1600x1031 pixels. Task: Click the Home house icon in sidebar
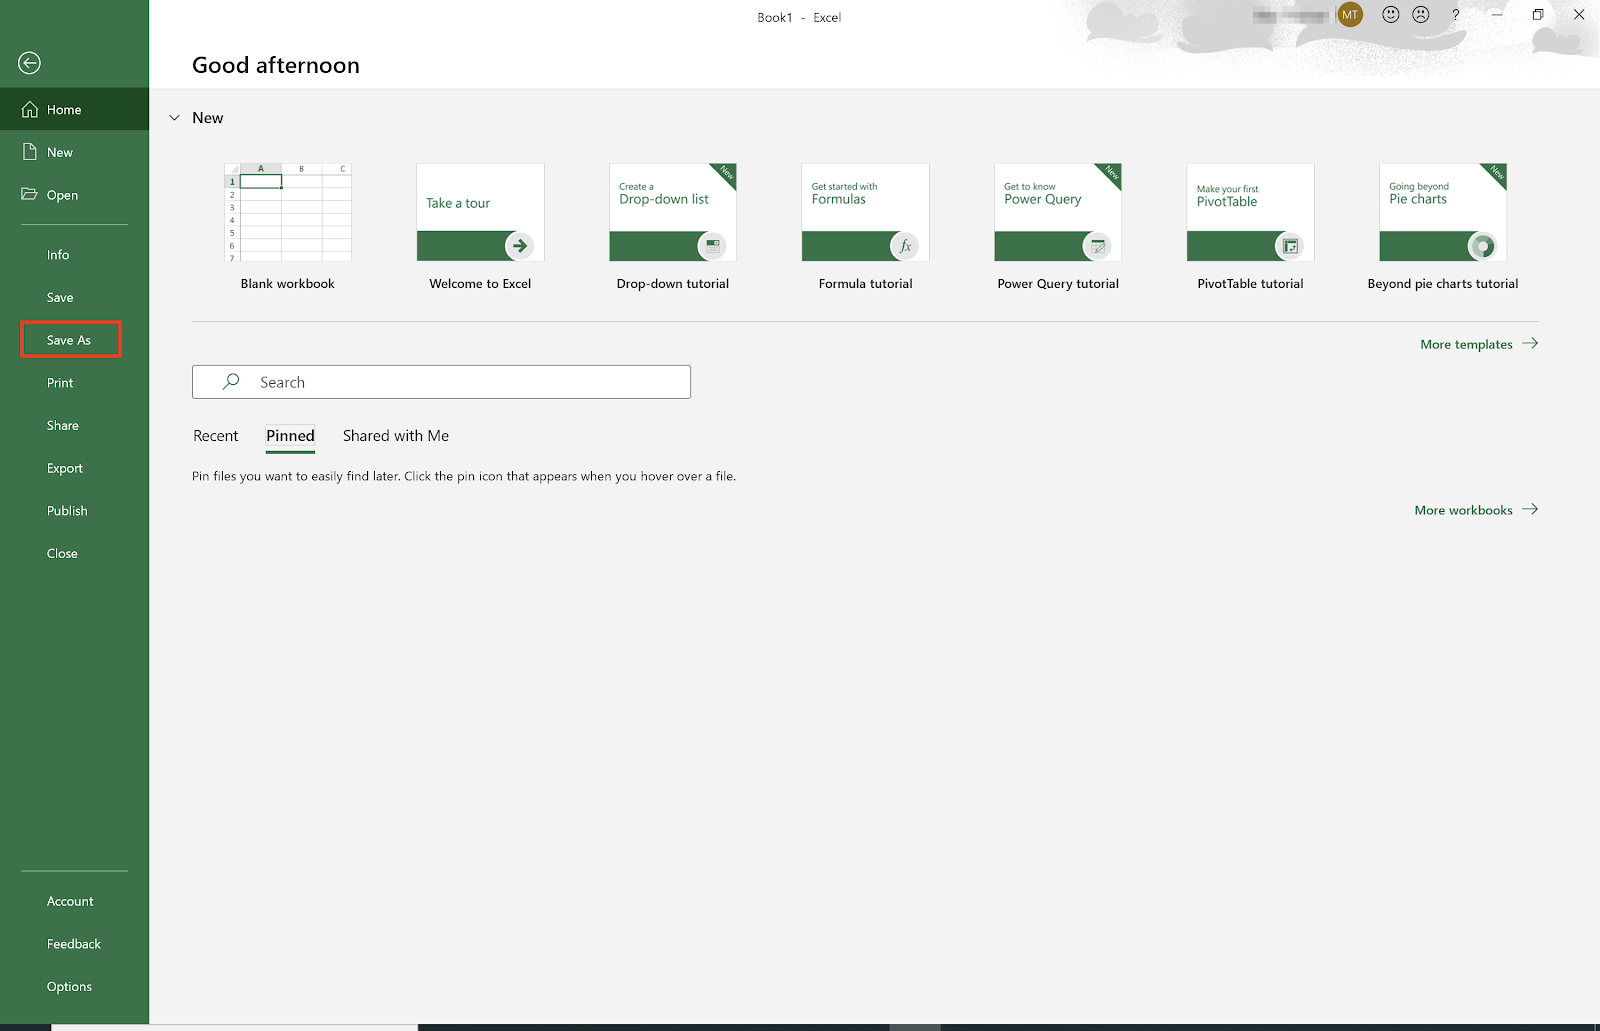(x=30, y=109)
